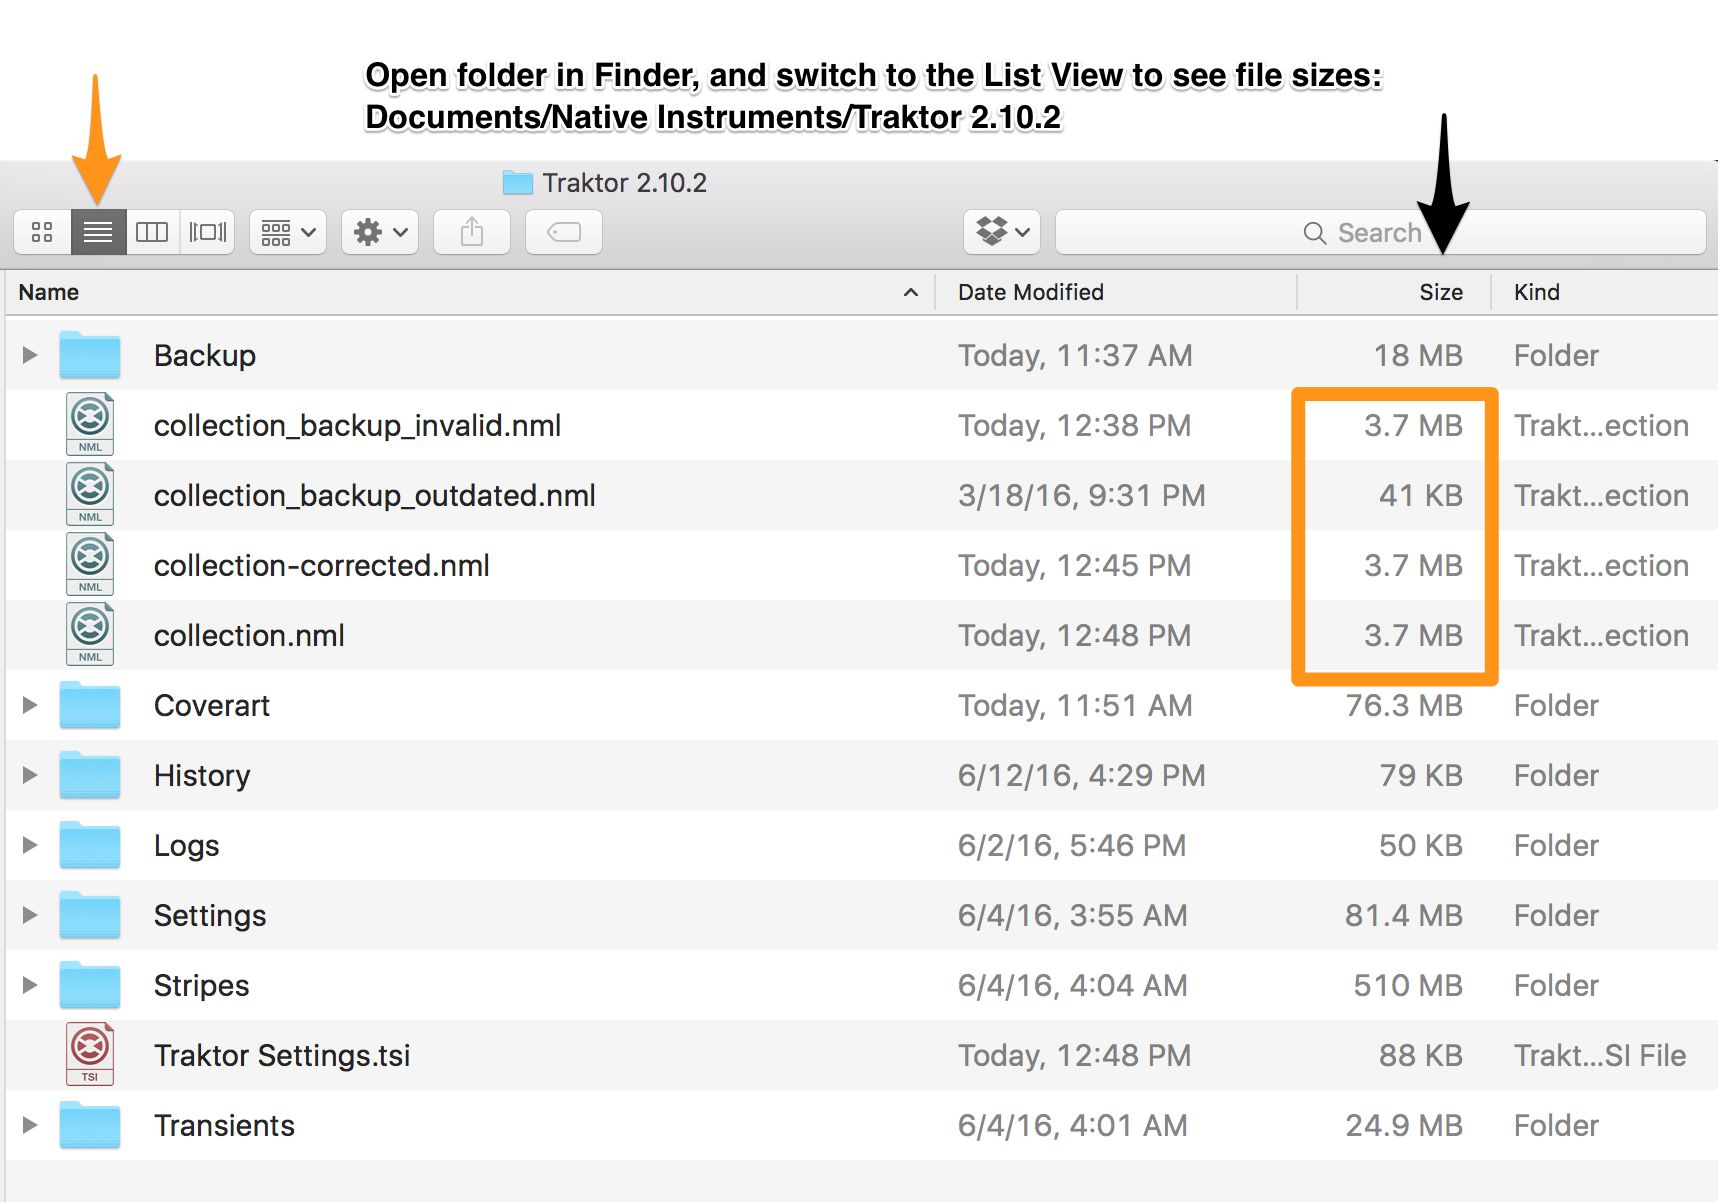Viewport: 1718px width, 1202px height.
Task: Expand the Settings folder
Action: click(30, 915)
